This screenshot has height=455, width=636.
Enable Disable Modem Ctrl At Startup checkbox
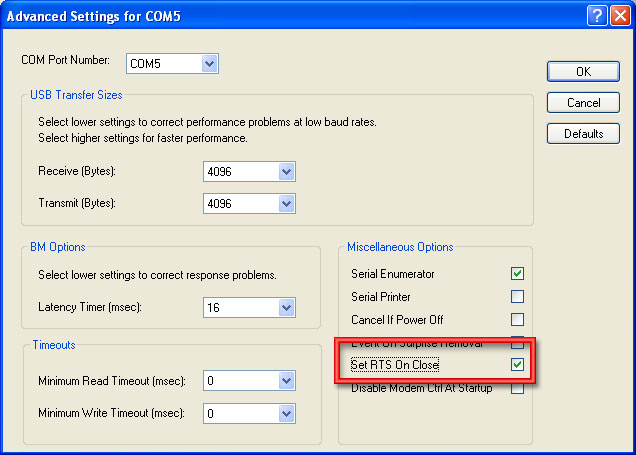[517, 388]
